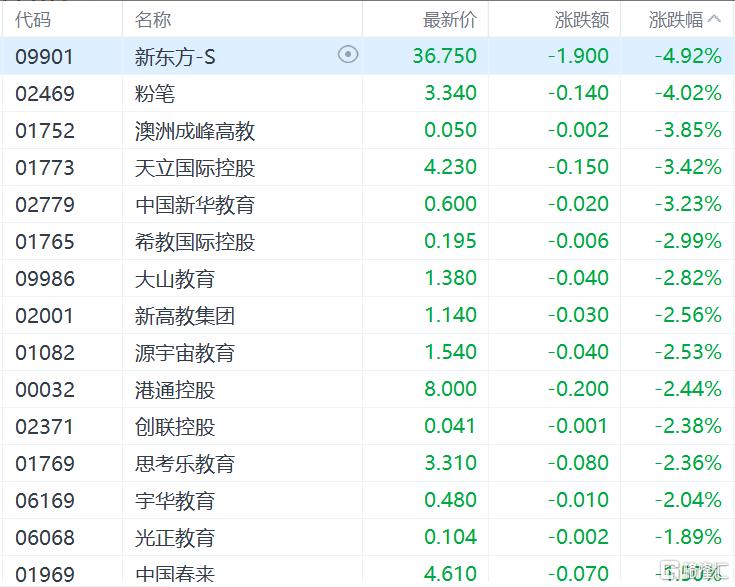Sort by 涨跌额 column header
735x587 pixels.
[x=582, y=20]
